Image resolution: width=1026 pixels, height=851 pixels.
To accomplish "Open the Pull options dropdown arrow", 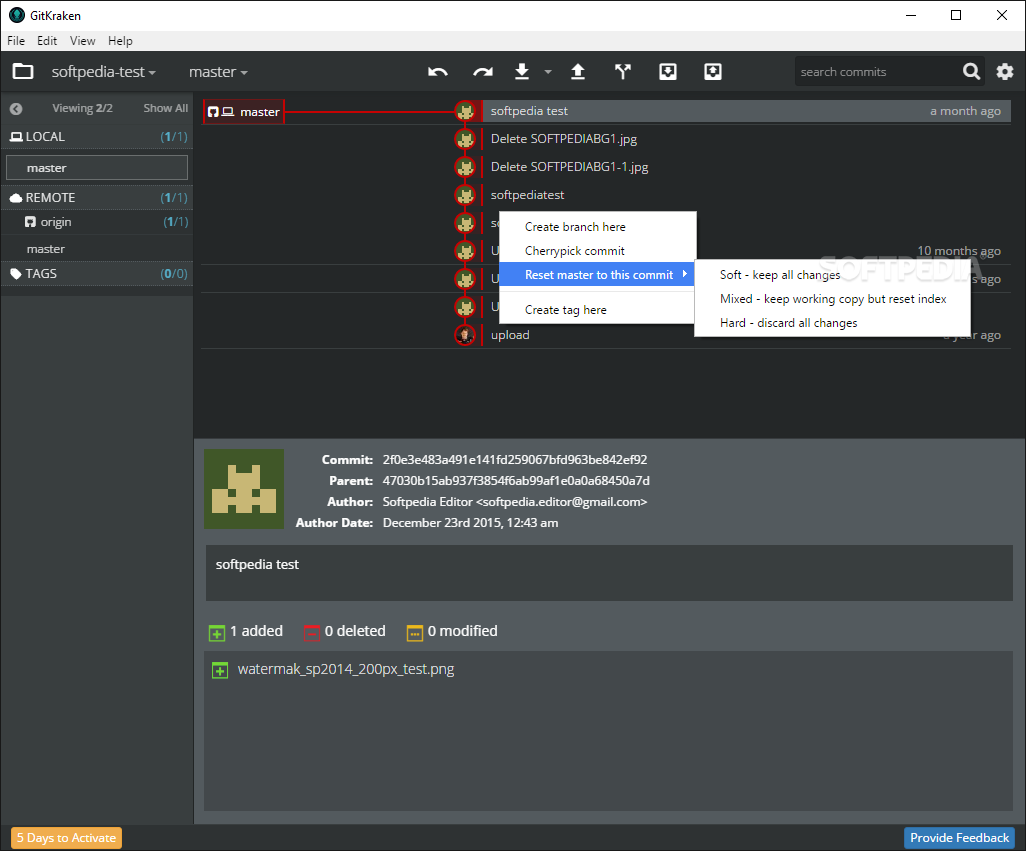I will tap(548, 72).
